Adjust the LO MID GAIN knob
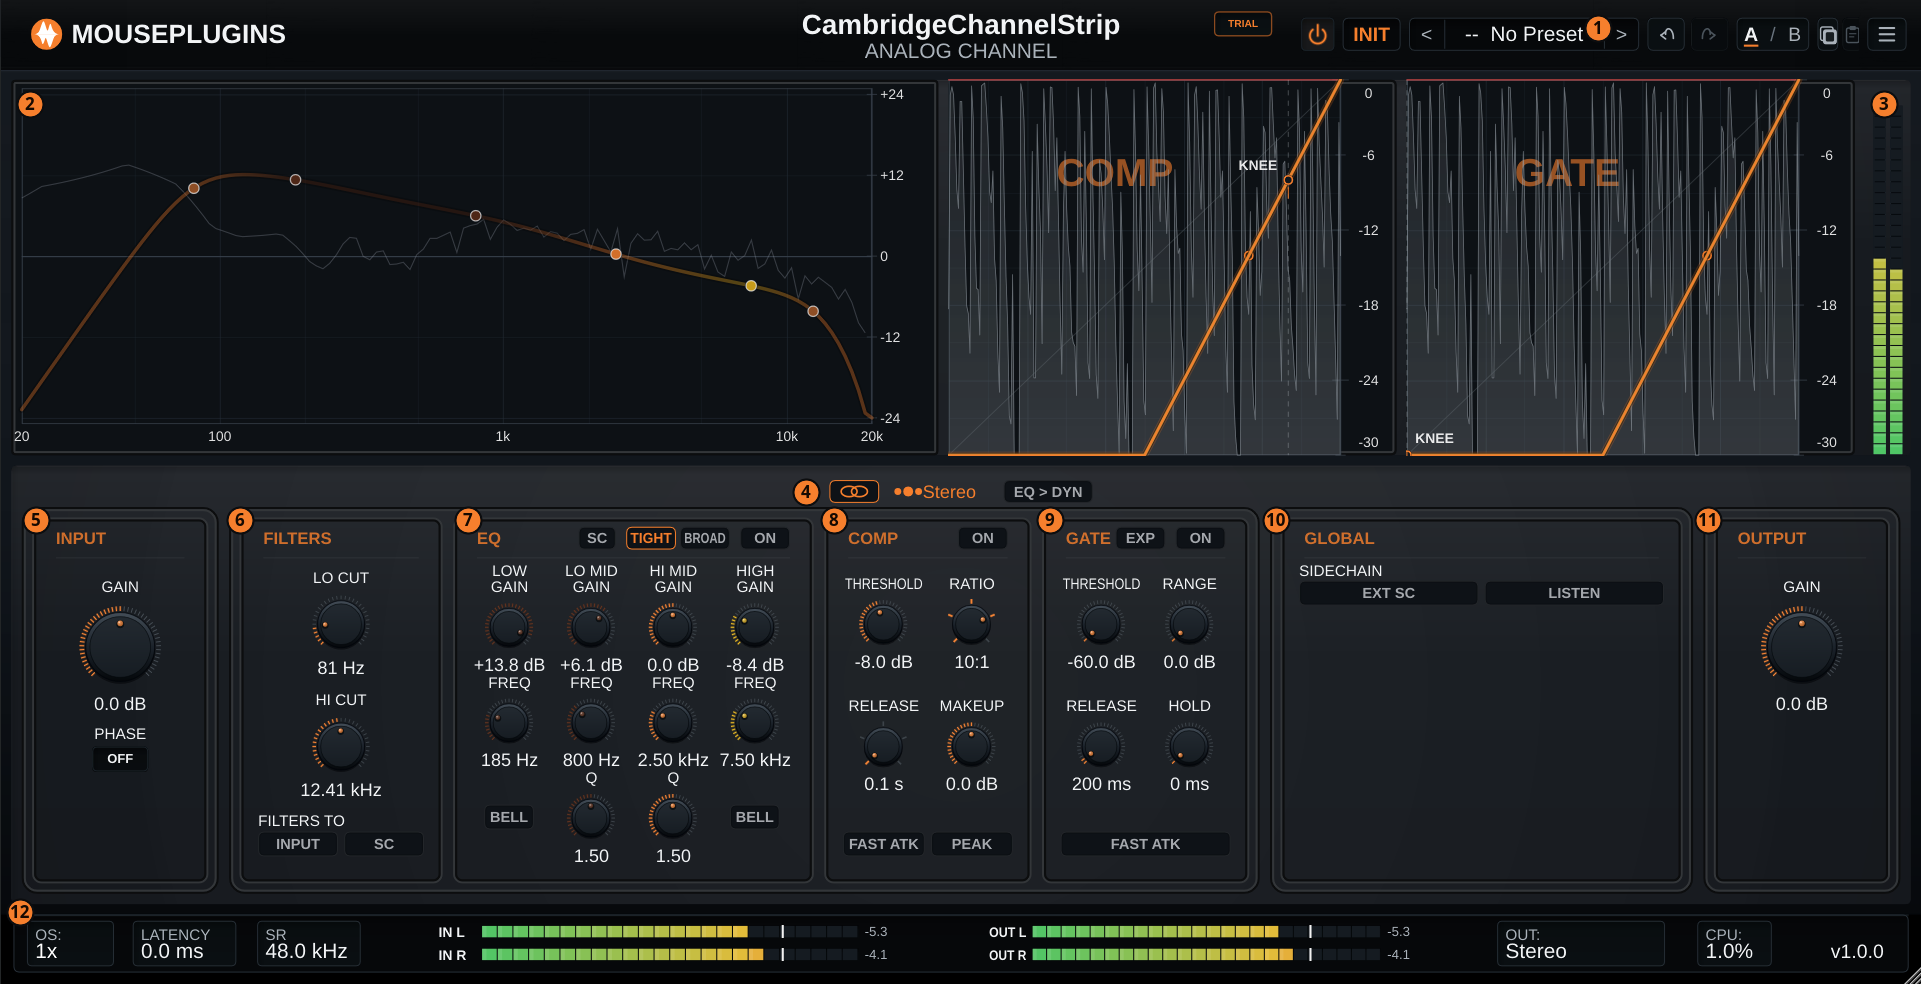The image size is (1921, 984). 591,628
